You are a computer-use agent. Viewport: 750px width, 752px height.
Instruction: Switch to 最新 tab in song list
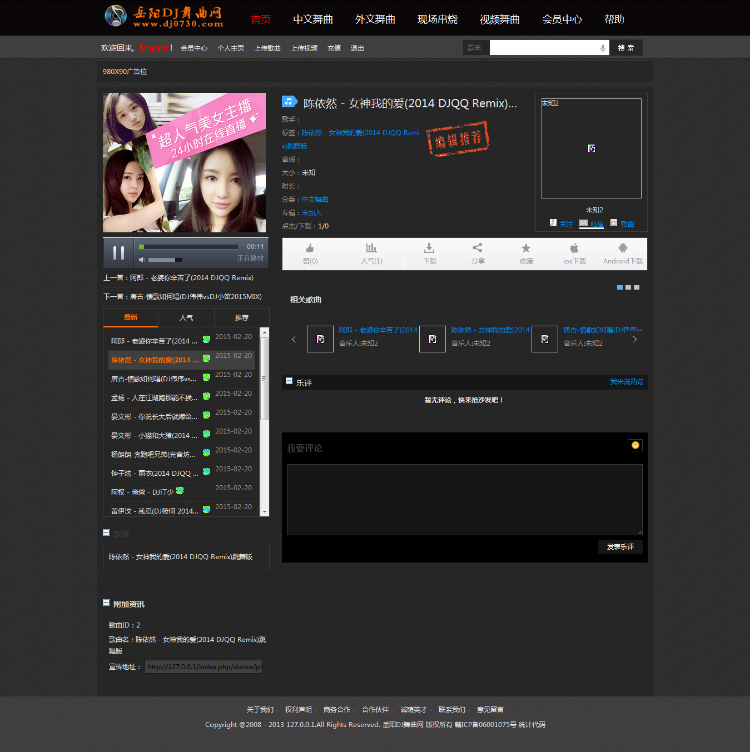pos(130,317)
